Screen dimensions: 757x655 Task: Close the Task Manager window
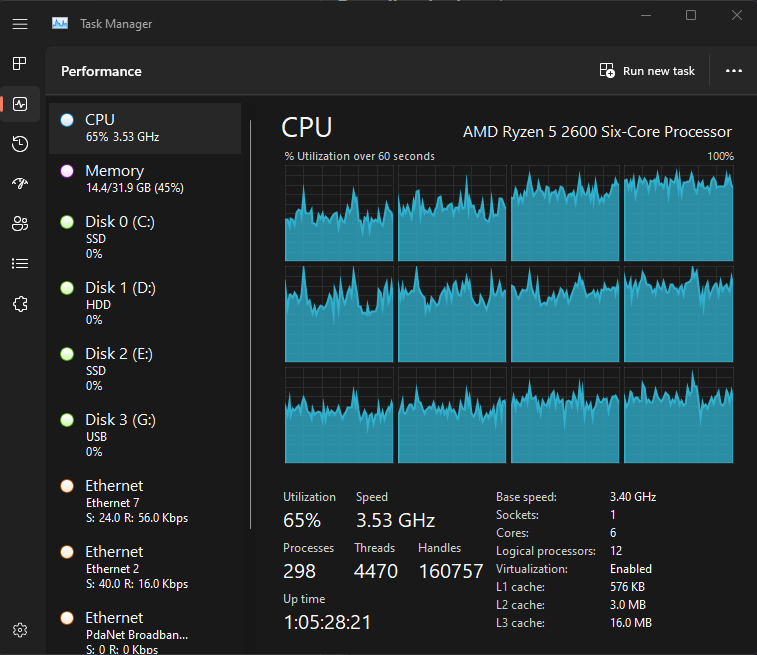coord(736,15)
